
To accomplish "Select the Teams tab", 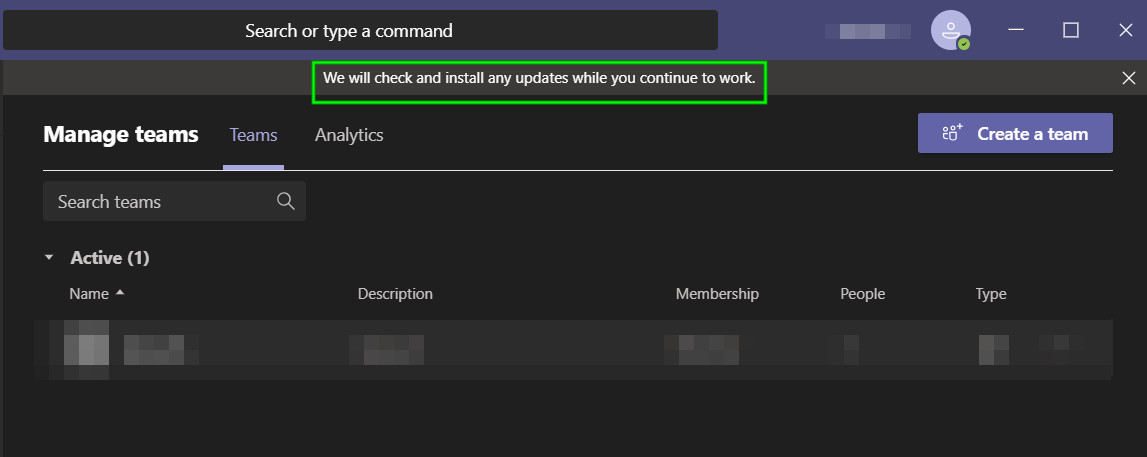I will coord(253,134).
